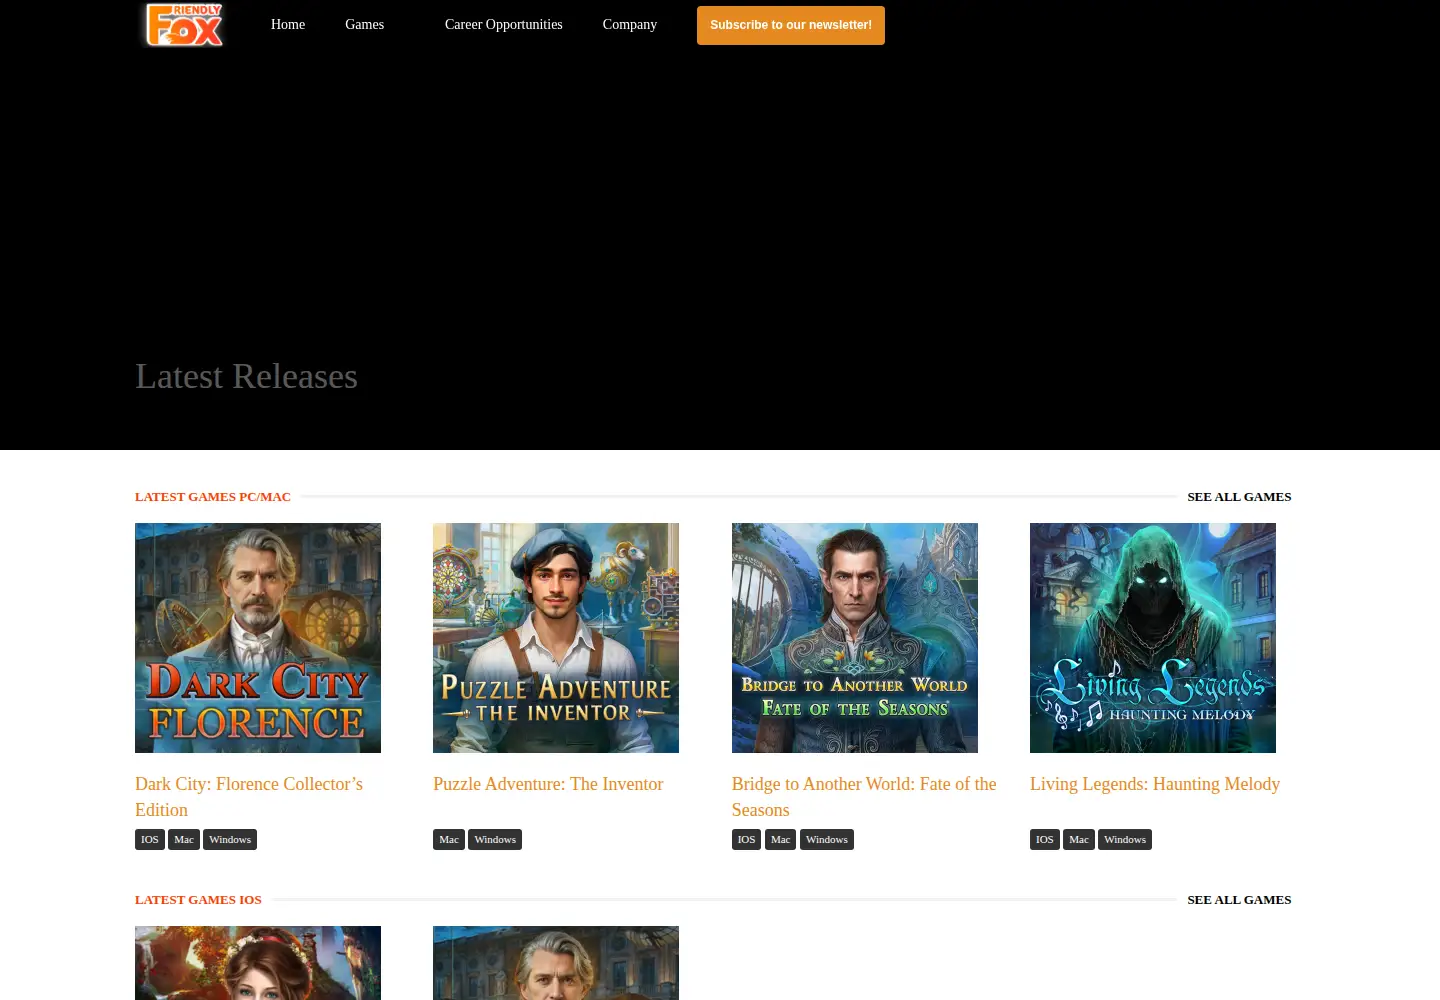Screen dimensions: 1440x1000
Task: Click Latest Games PC/Mac heading
Action: click(x=213, y=496)
